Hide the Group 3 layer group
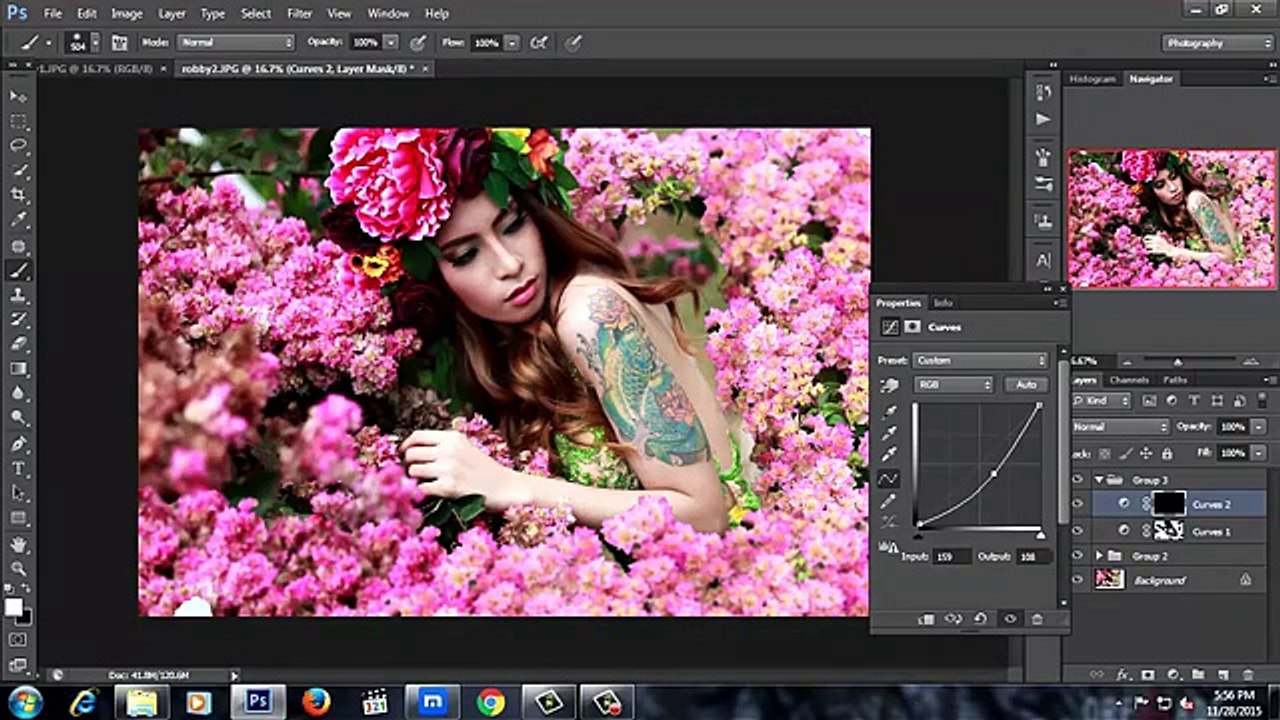The image size is (1280, 720). coord(1077,480)
